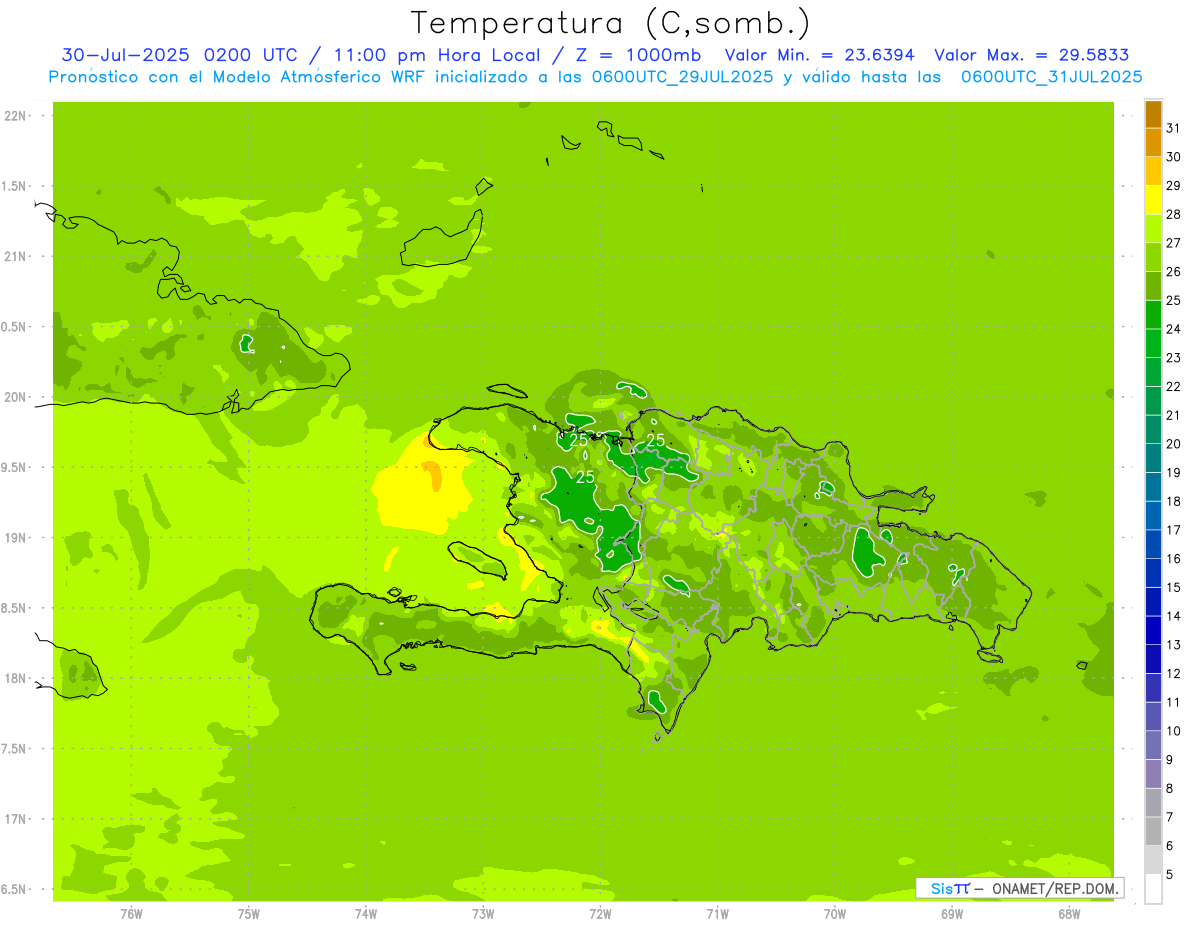
Task: Pick the yellow swatch between 28 and 29
Action: click(1153, 200)
